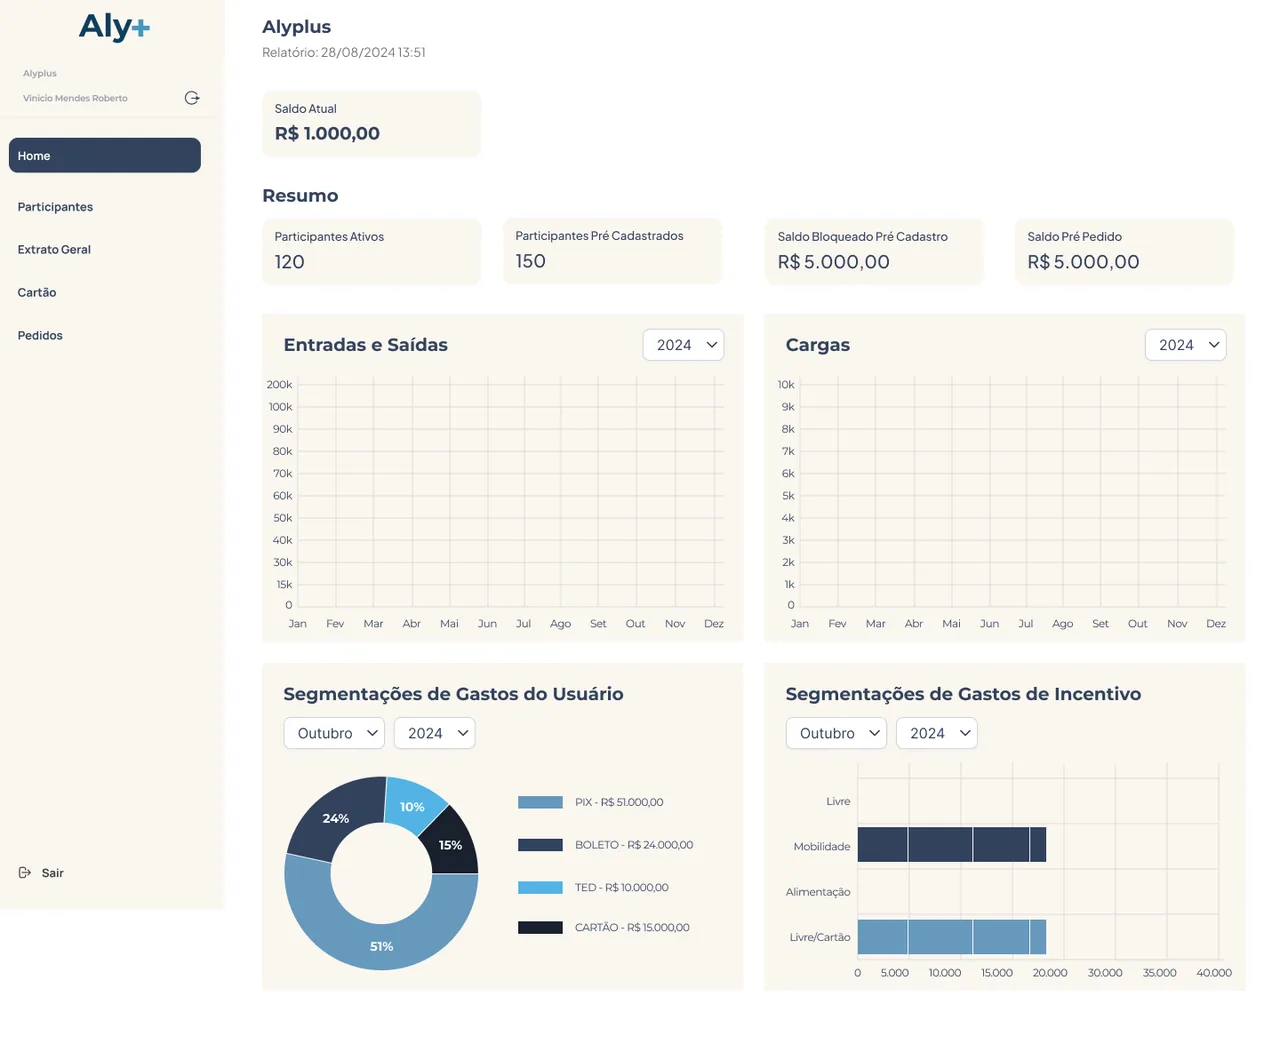Image resolution: width=1280 pixels, height=1044 pixels.
Task: Change the year for Gastos do Usuário
Action: point(434,733)
